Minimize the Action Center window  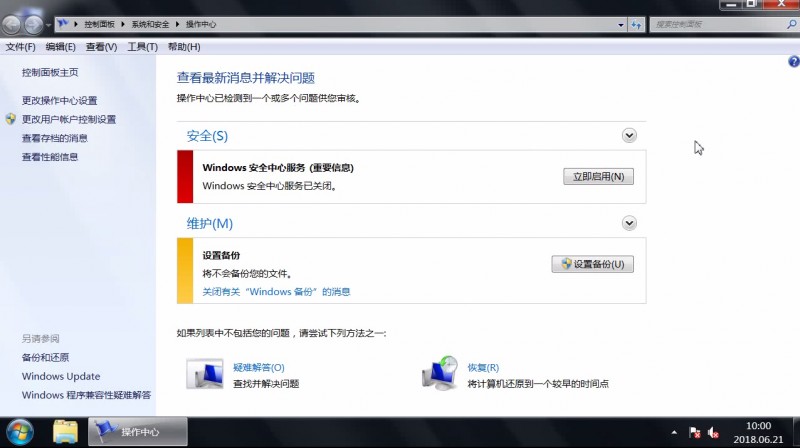tap(731, 4)
